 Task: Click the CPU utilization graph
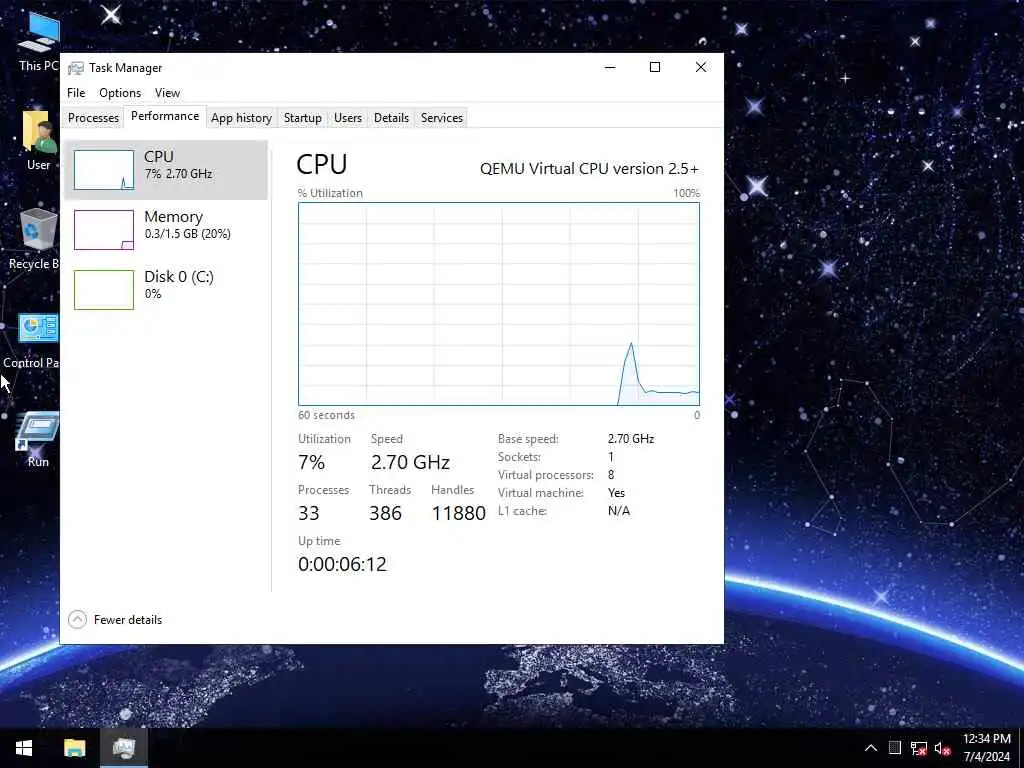pyautogui.click(x=499, y=304)
